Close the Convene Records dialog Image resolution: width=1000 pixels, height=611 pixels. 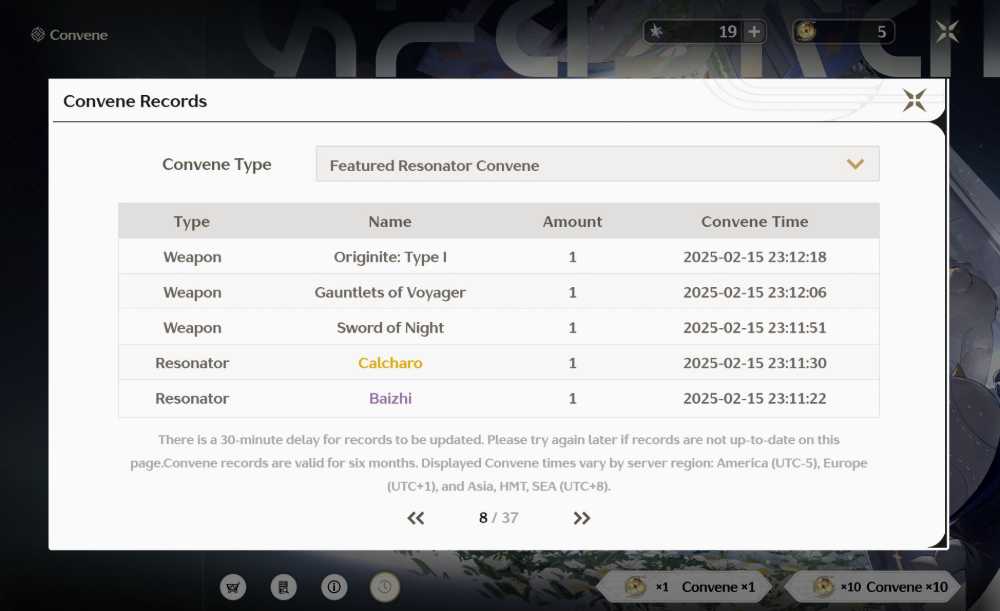[x=914, y=100]
